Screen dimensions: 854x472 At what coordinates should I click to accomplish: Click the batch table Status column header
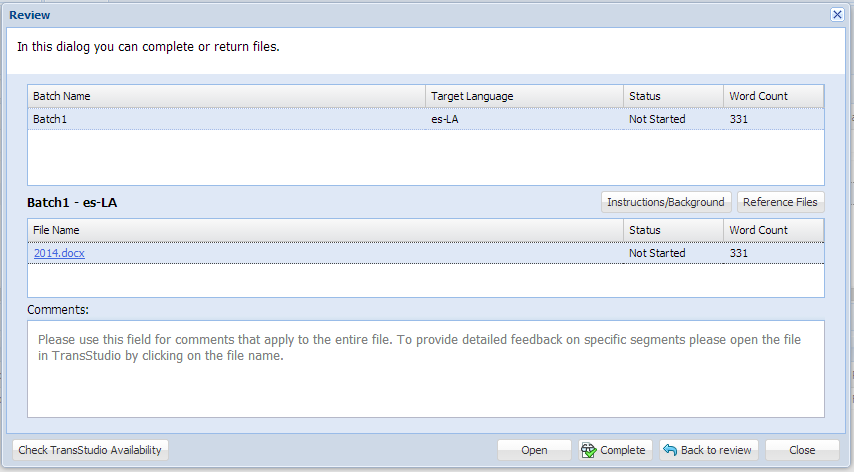pyautogui.click(x=674, y=96)
